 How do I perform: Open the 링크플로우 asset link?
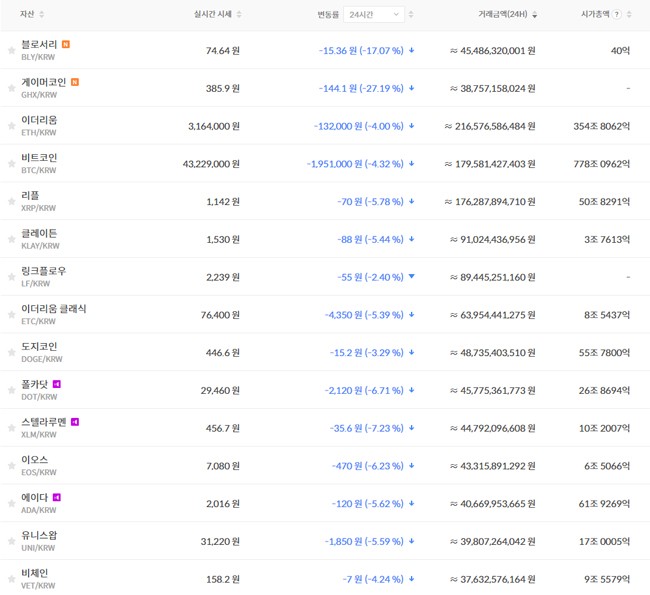pyautogui.click(x=44, y=271)
